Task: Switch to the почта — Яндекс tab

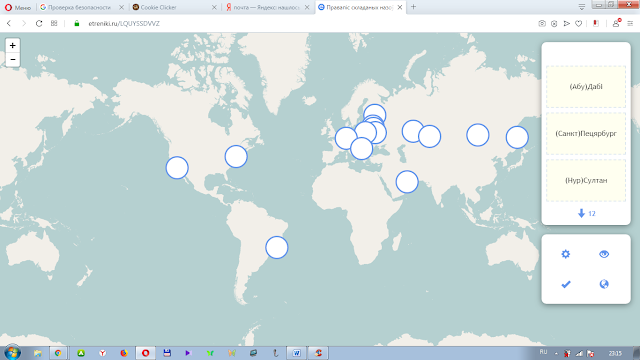Action: 267,7
